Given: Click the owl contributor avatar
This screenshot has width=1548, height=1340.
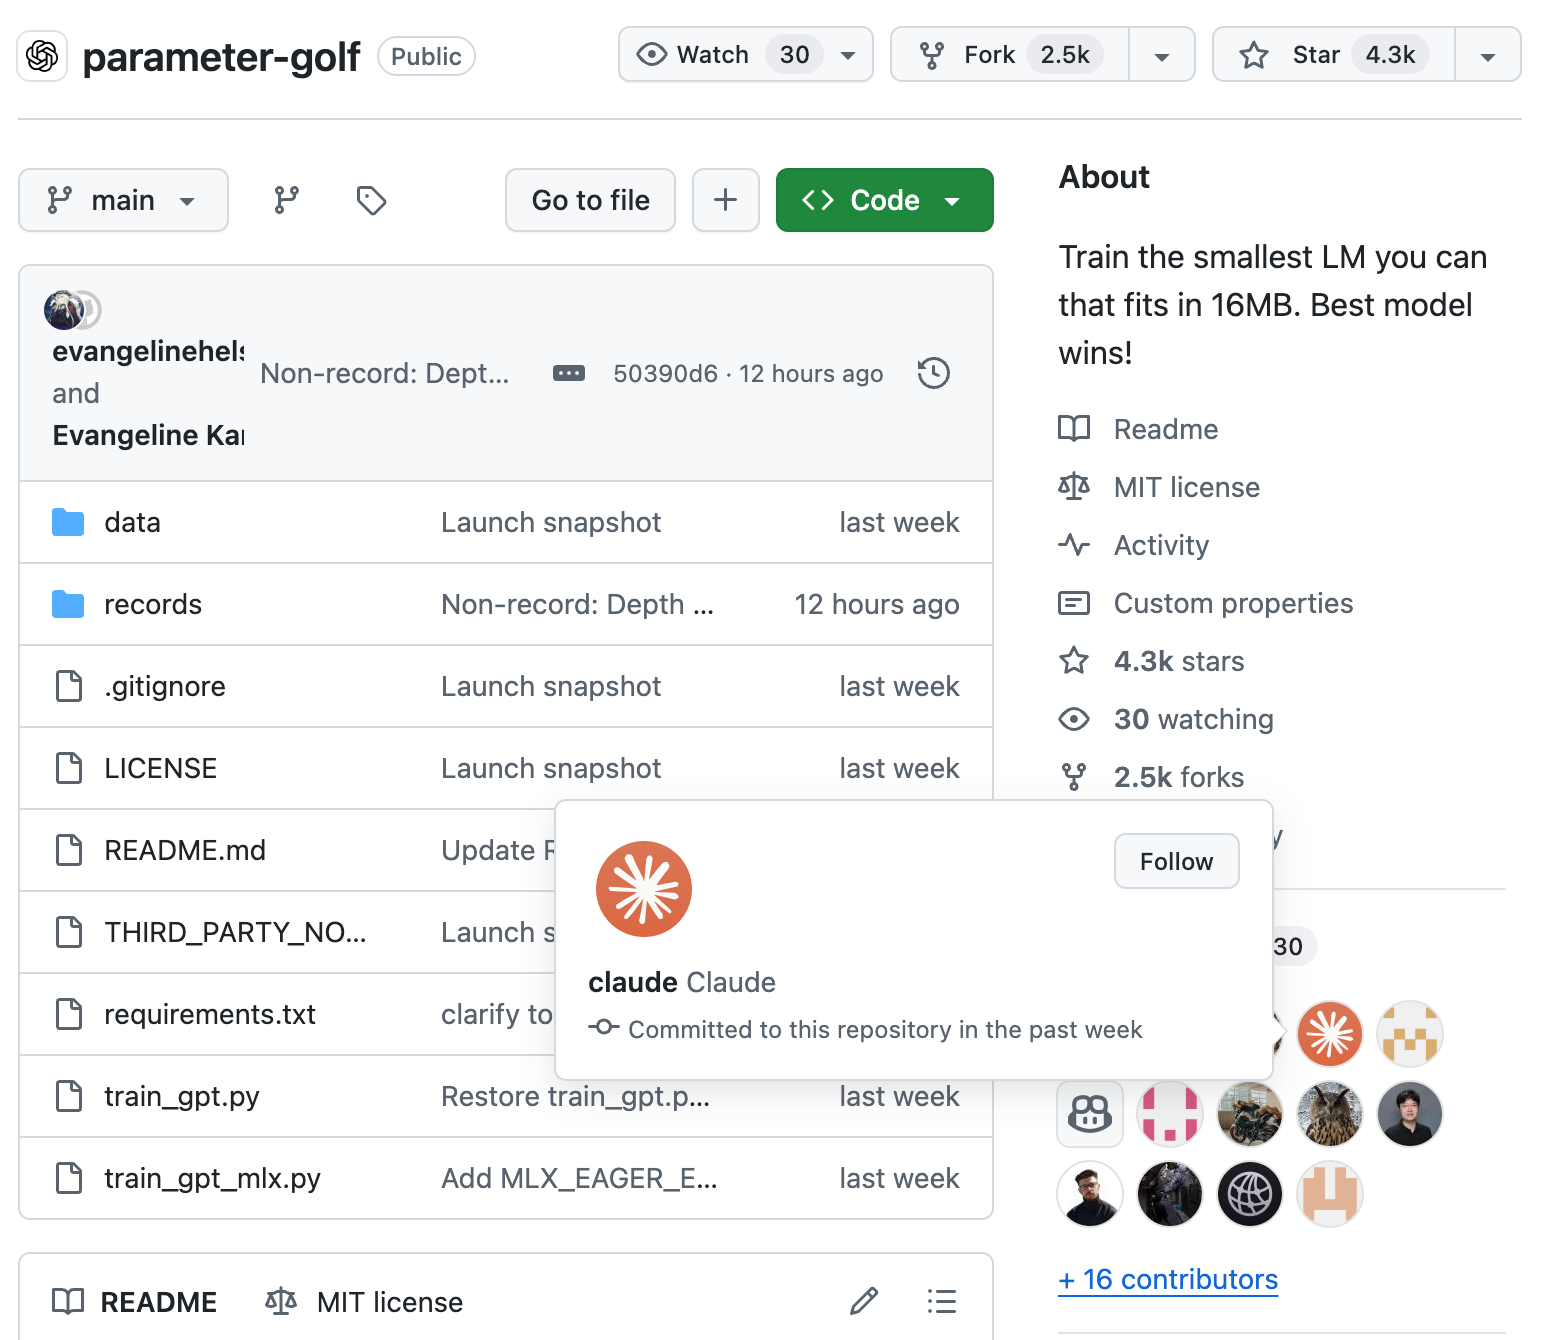Looking at the screenshot, I should [1329, 1114].
